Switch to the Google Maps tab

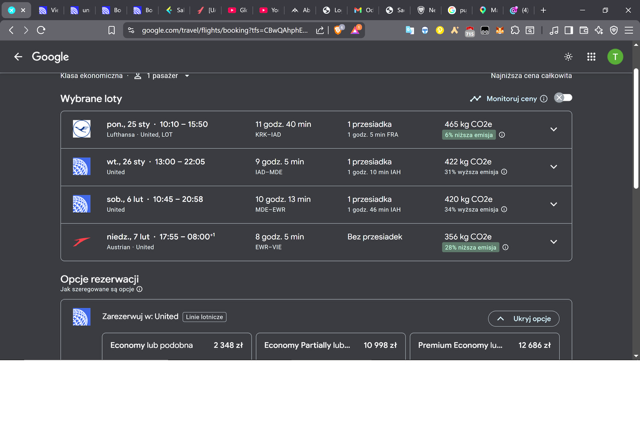click(x=489, y=10)
